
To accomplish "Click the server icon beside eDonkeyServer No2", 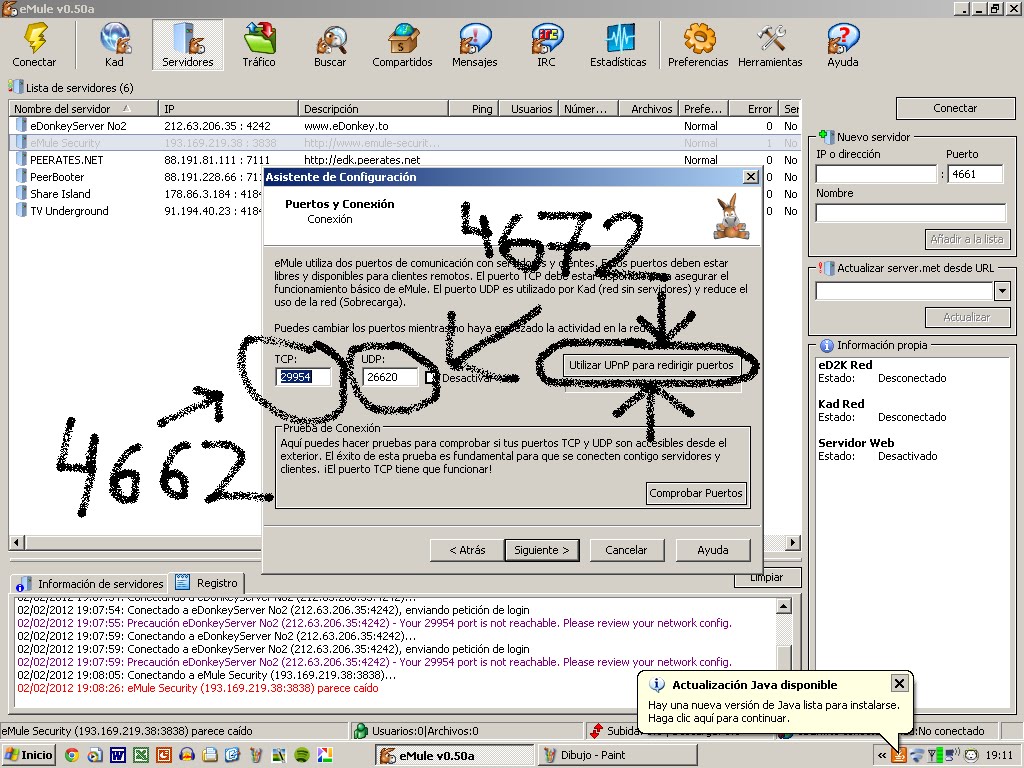I will tap(21, 125).
